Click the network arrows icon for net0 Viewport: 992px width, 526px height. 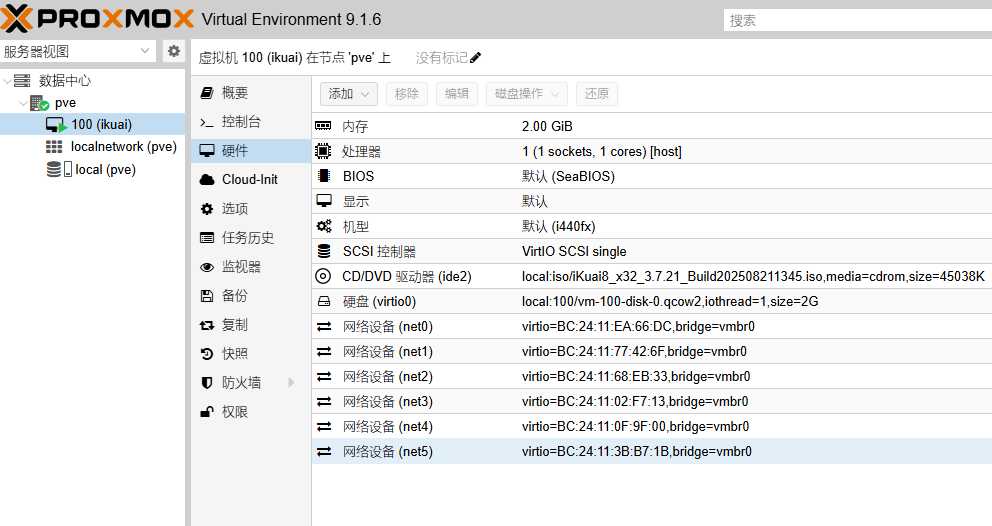coord(324,327)
